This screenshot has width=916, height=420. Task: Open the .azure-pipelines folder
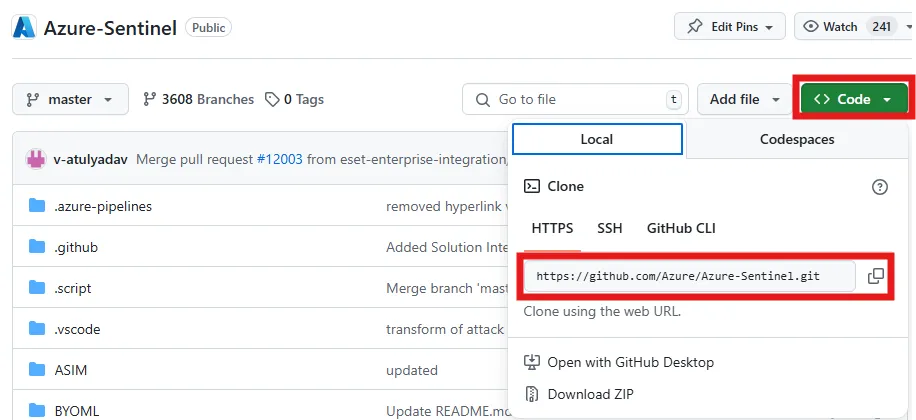click(103, 206)
